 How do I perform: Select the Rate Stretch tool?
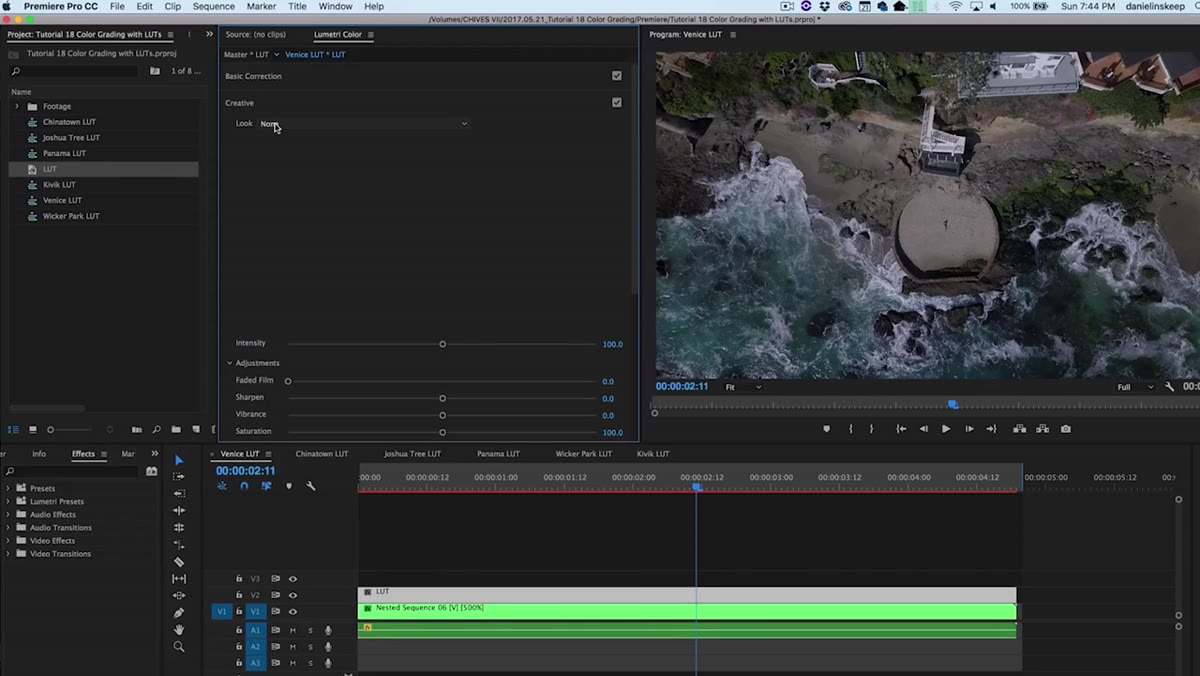coord(179,545)
